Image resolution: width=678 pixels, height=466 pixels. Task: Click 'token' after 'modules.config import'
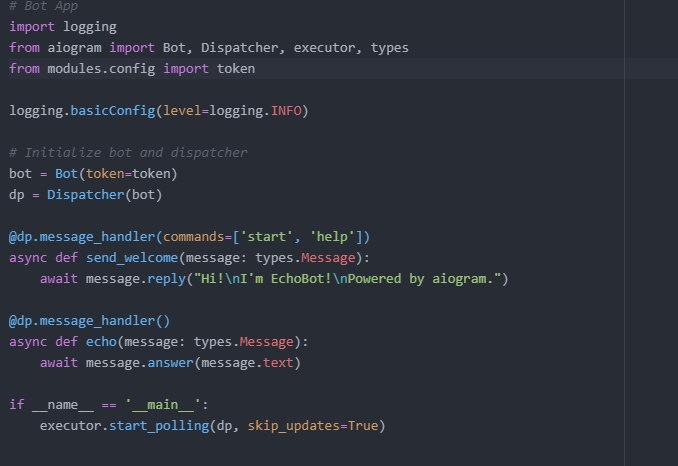(236, 69)
